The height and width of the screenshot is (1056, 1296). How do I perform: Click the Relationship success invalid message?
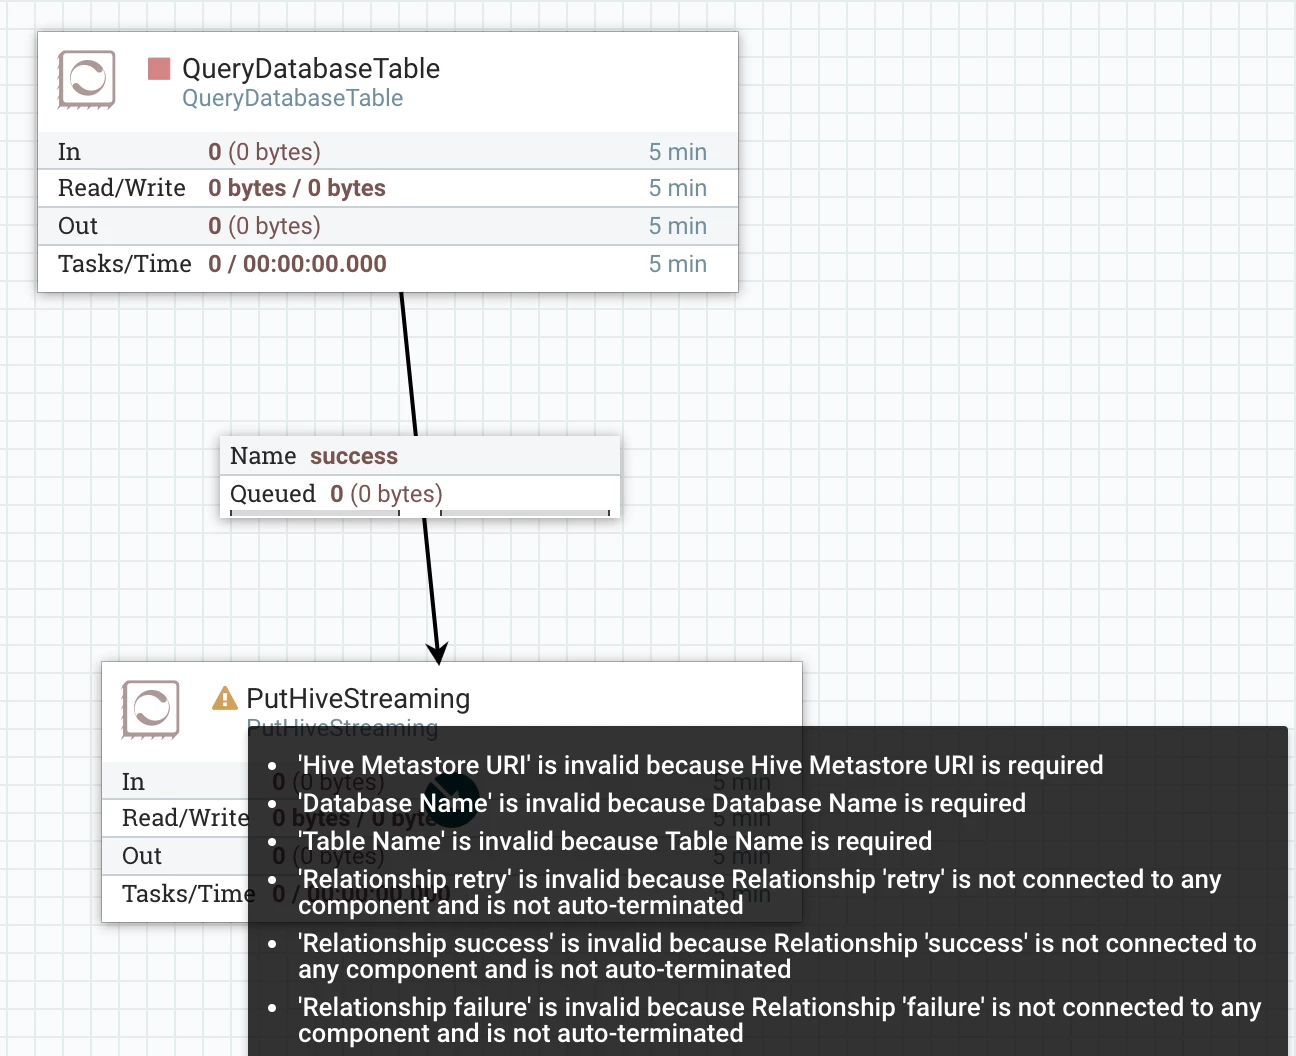(777, 956)
